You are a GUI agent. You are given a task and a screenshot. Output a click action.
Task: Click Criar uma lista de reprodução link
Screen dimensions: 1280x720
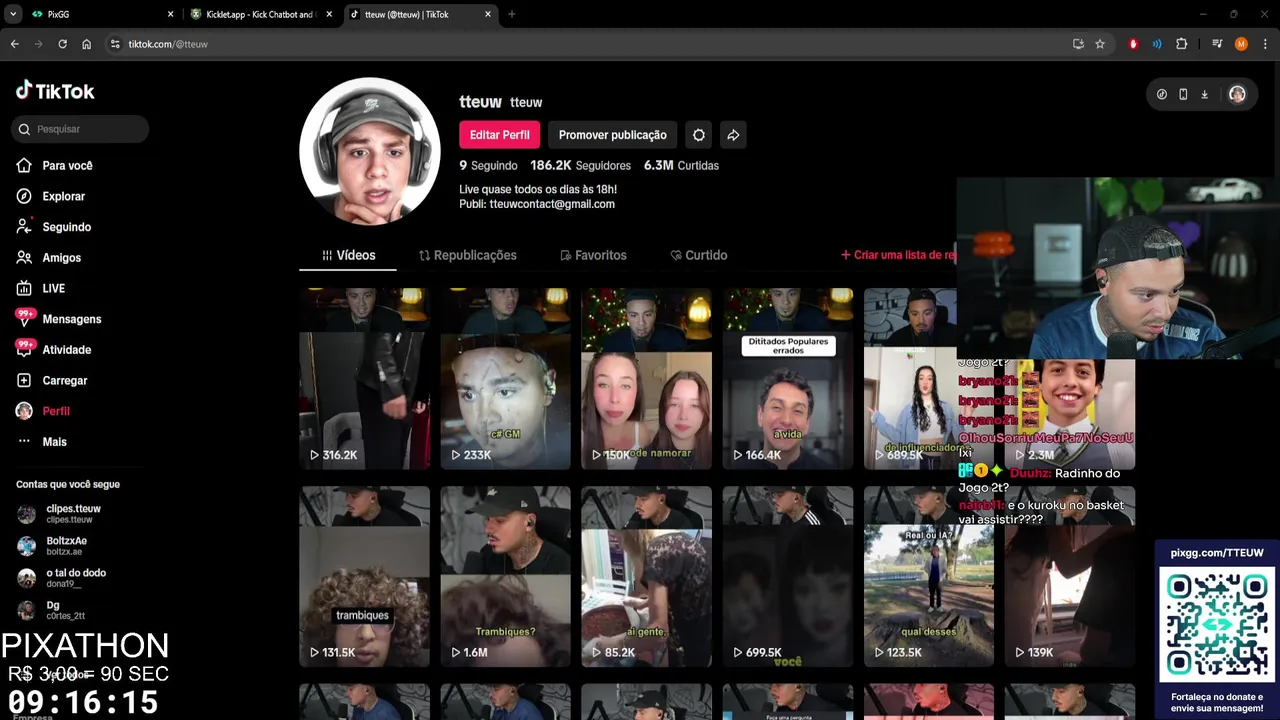(x=898, y=255)
